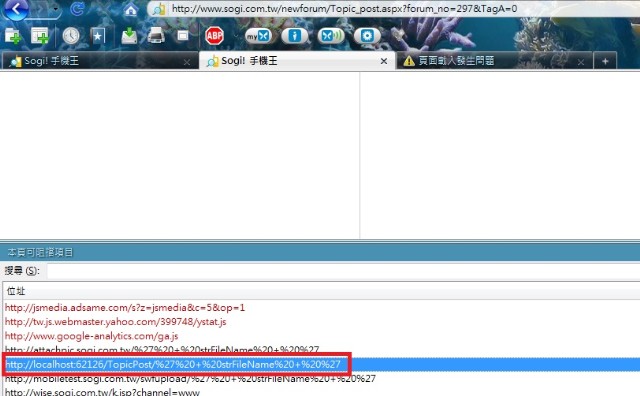Click the new tab group icon with green plus
Image resolution: width=640 pixels, height=396 pixels.
[x=40, y=36]
